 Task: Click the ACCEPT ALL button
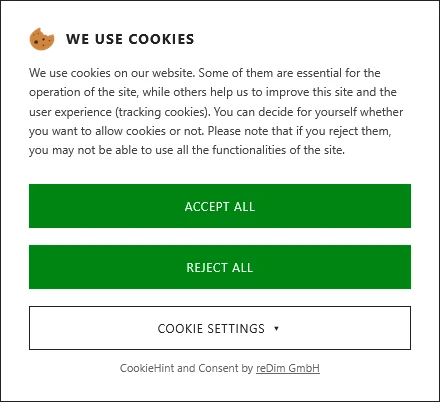click(x=220, y=206)
